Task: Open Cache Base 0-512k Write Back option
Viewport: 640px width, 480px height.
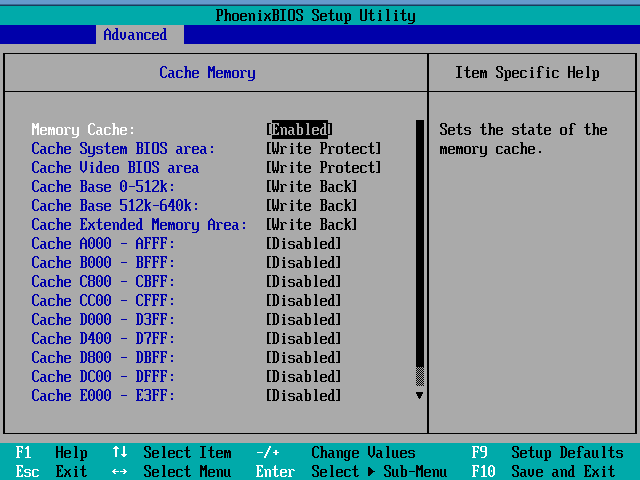Action: [311, 187]
